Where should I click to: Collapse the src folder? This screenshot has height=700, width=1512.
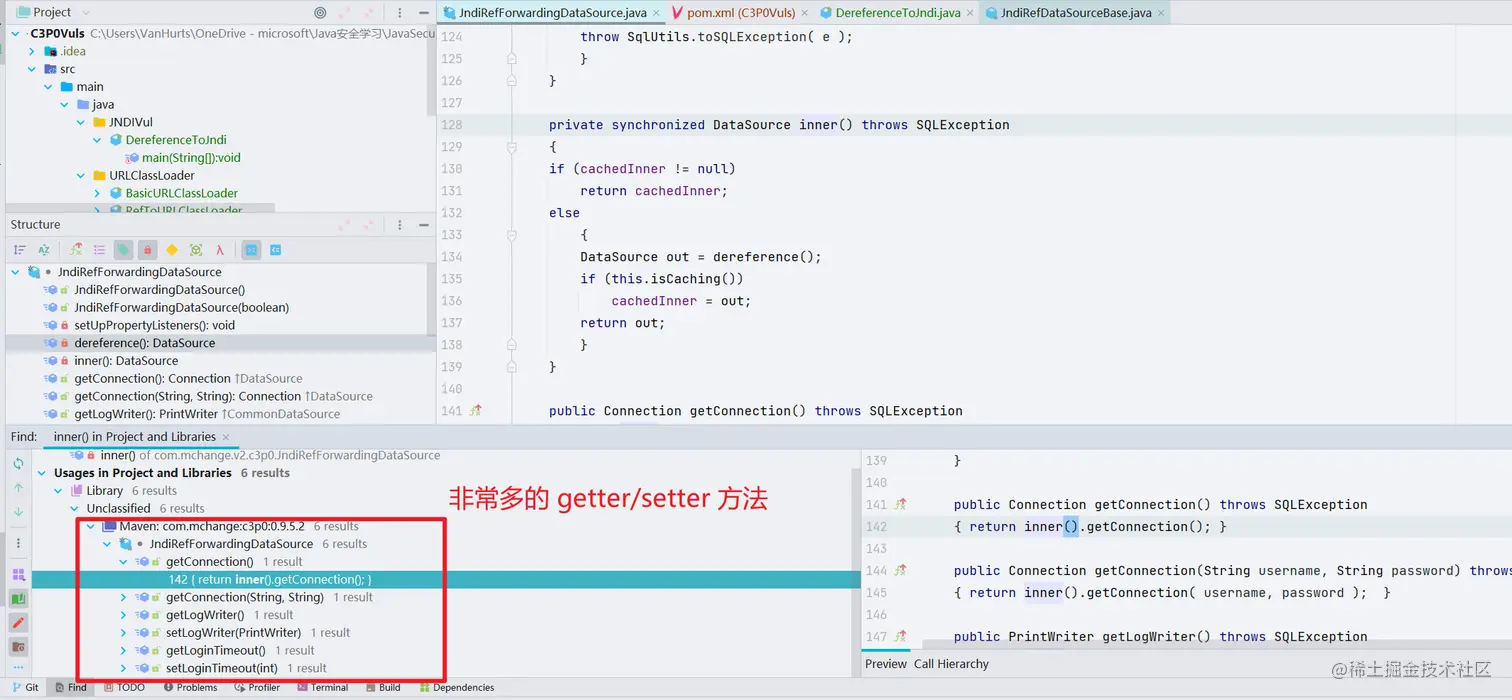pos(32,69)
